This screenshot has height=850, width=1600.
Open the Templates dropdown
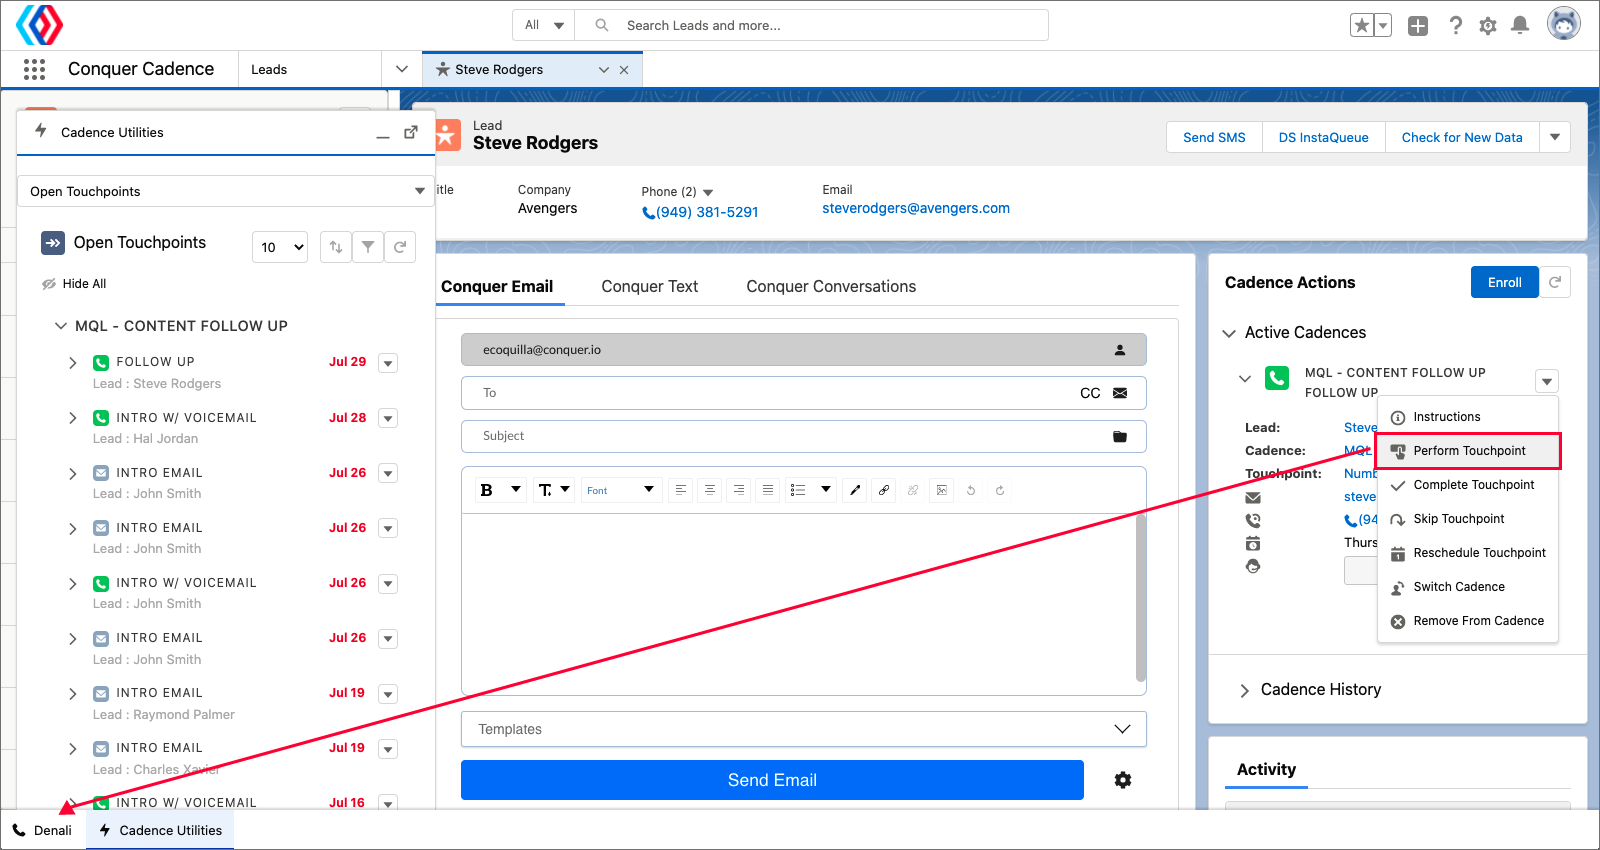click(804, 729)
